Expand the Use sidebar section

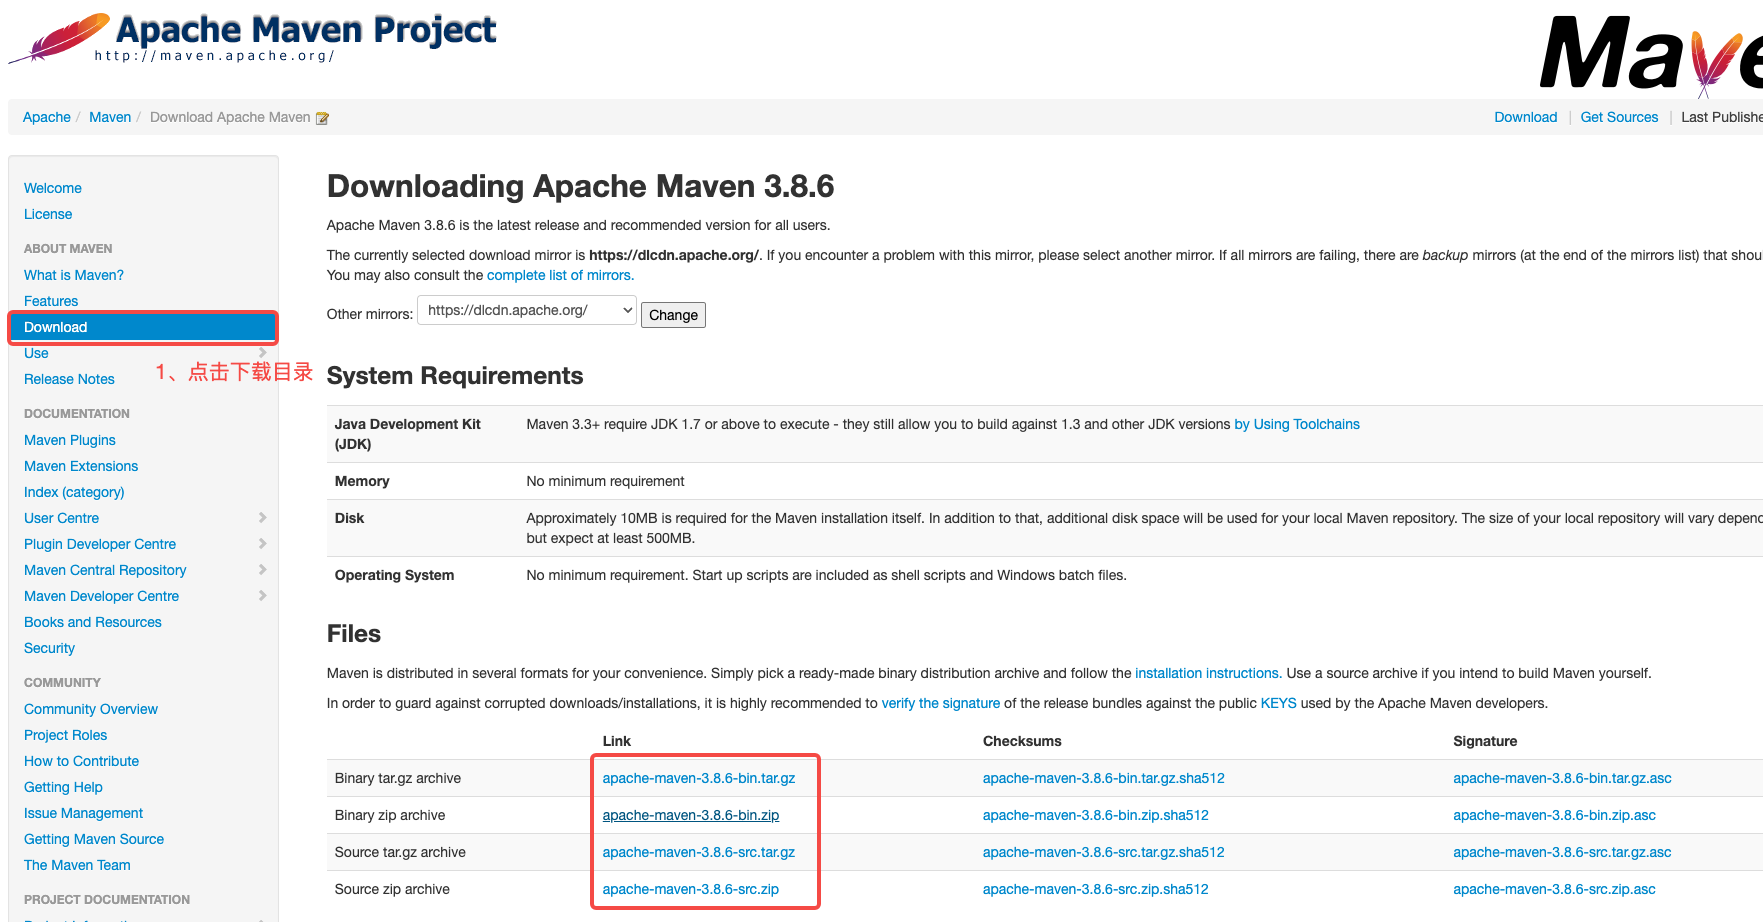[x=262, y=353]
